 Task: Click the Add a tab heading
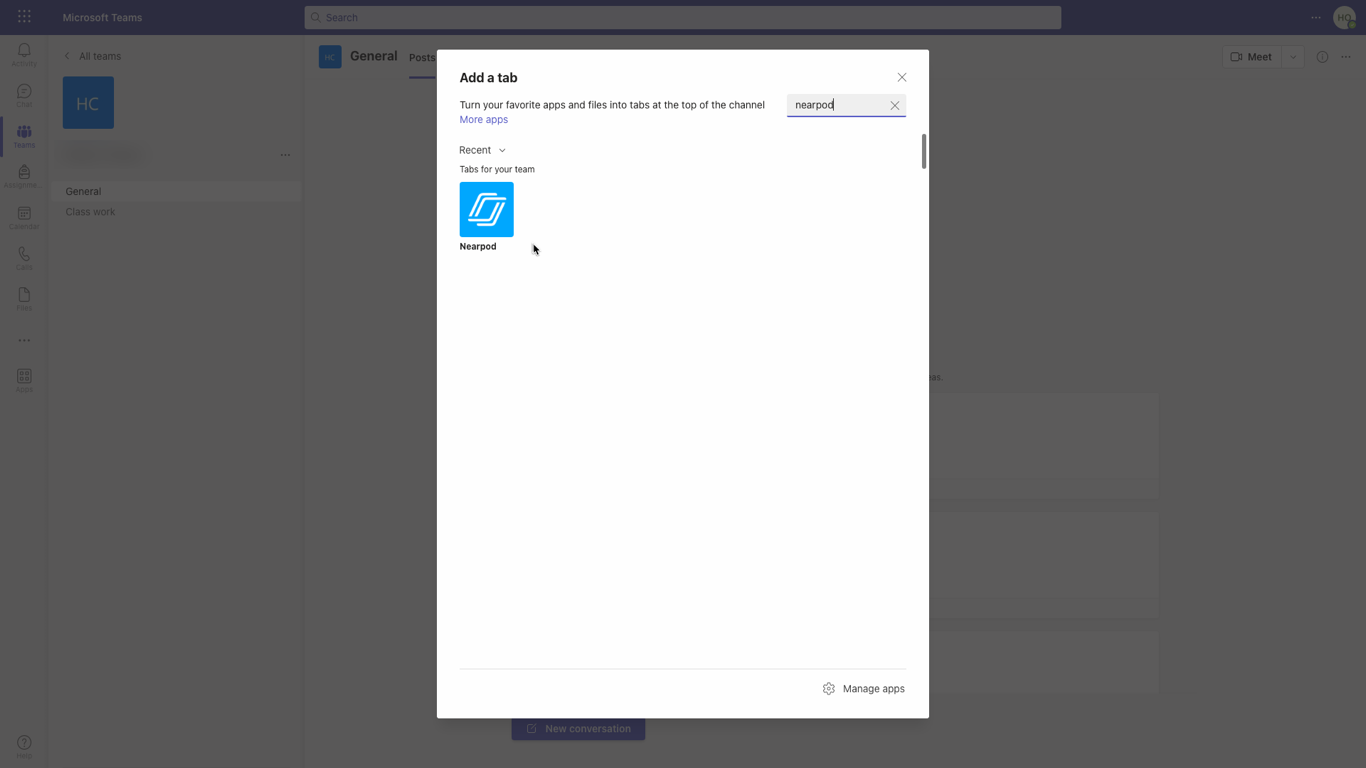pos(488,78)
